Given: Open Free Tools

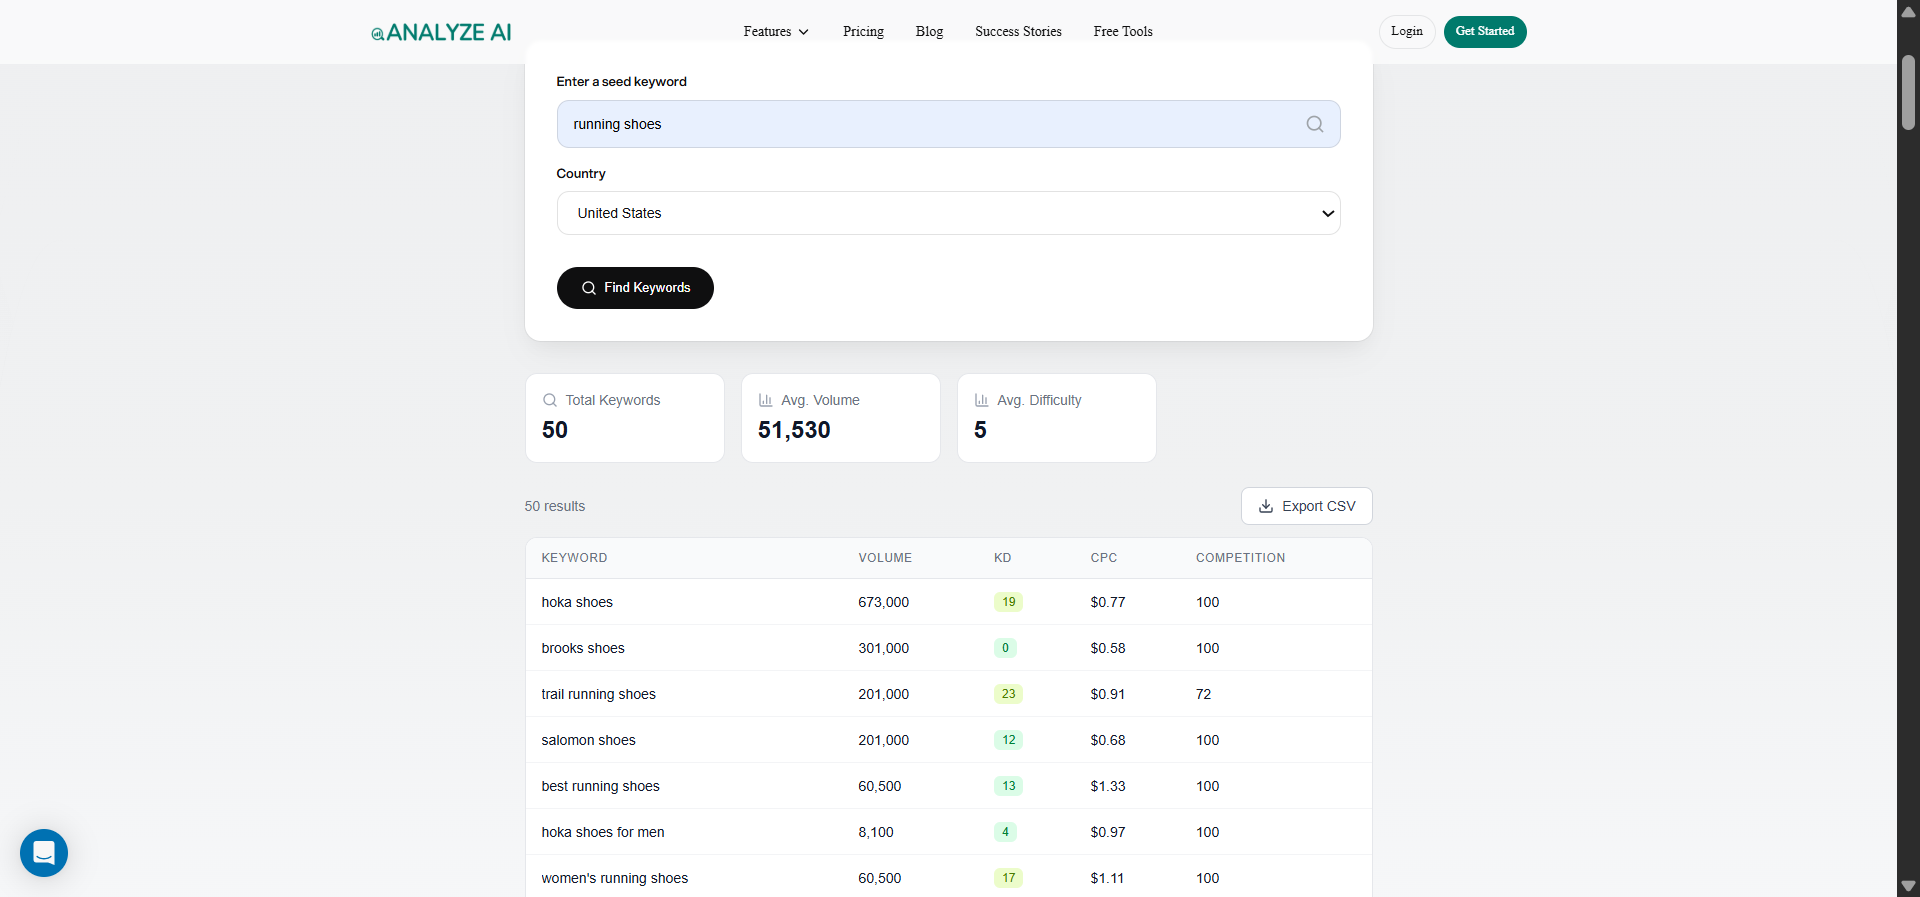Looking at the screenshot, I should pyautogui.click(x=1123, y=32).
